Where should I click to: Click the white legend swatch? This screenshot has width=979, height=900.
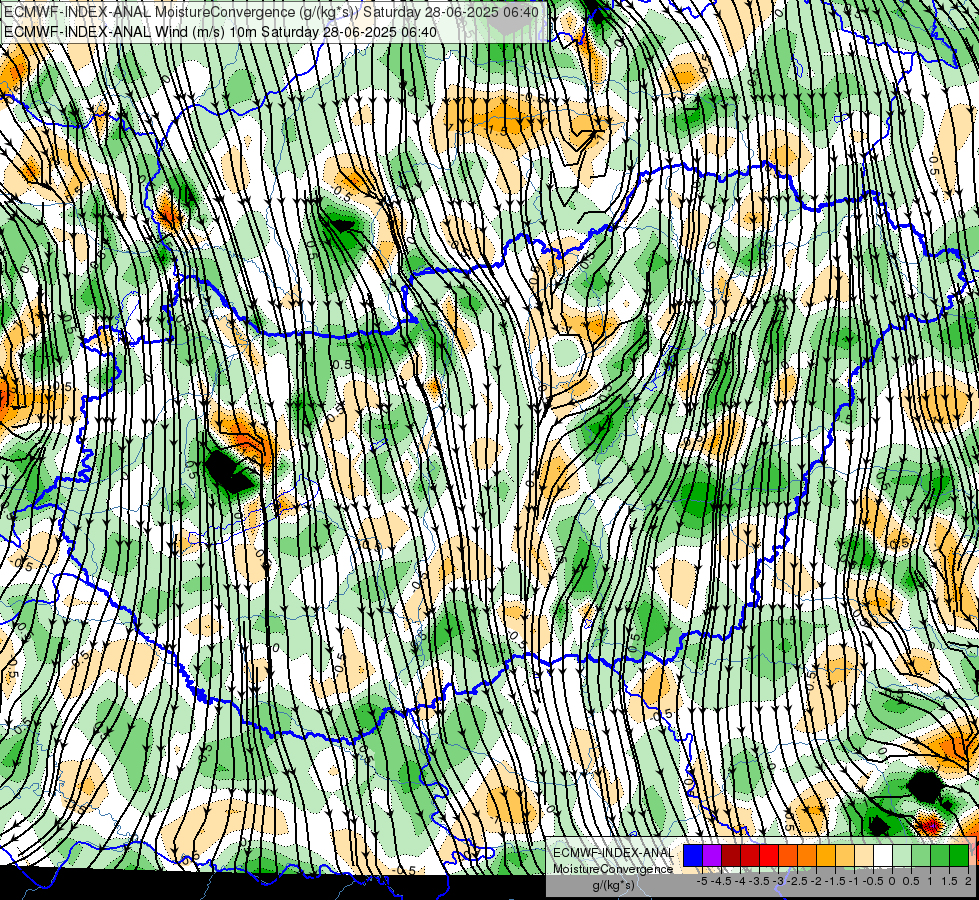coord(883,856)
